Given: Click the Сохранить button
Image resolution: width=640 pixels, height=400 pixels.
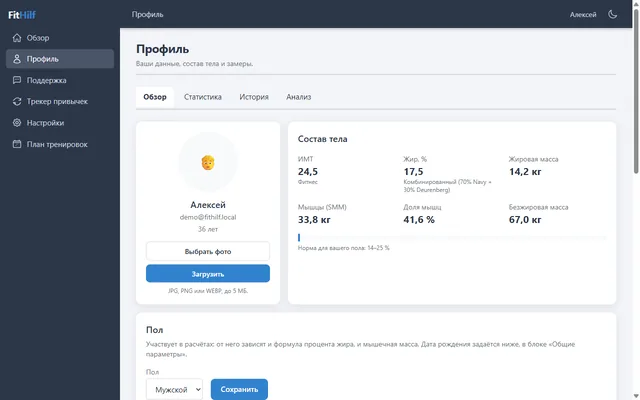Looking at the screenshot, I should coord(239,389).
